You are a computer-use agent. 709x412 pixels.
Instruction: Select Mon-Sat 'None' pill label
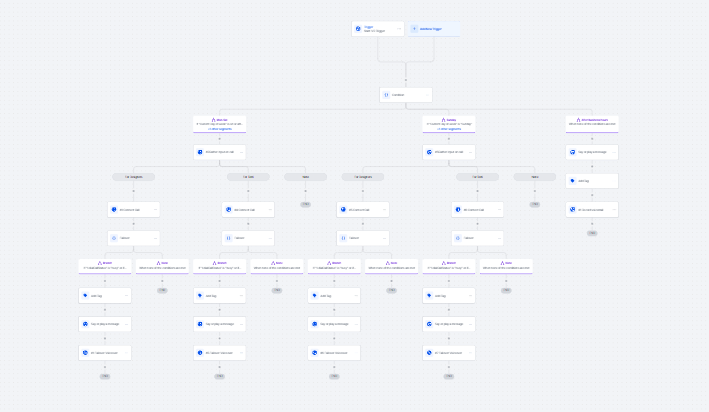(306, 177)
